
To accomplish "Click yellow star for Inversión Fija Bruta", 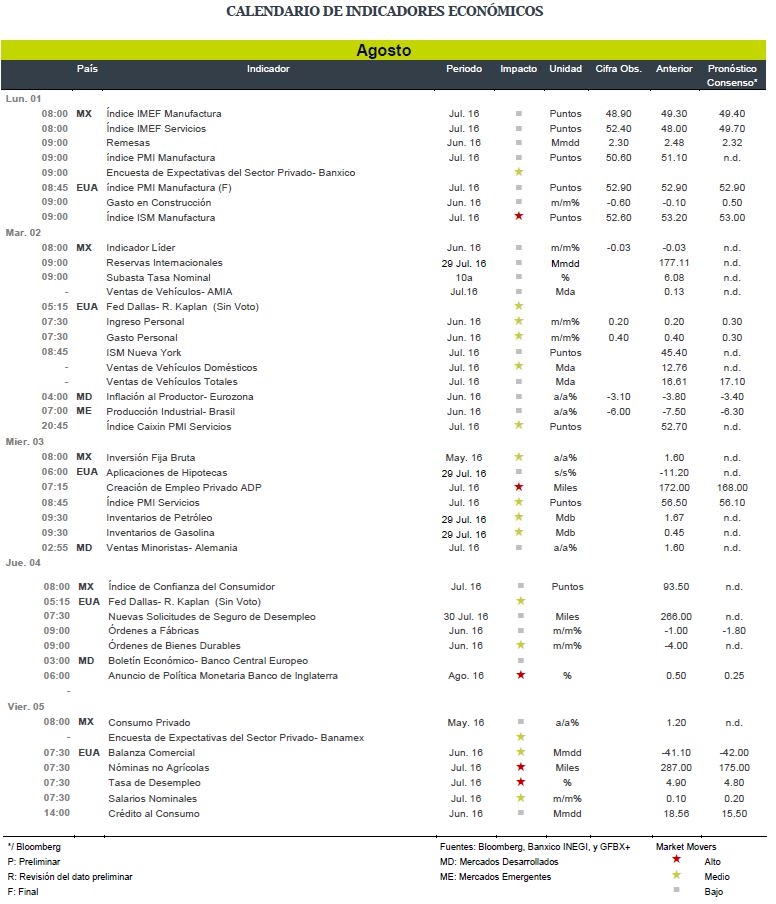I will [x=518, y=457].
